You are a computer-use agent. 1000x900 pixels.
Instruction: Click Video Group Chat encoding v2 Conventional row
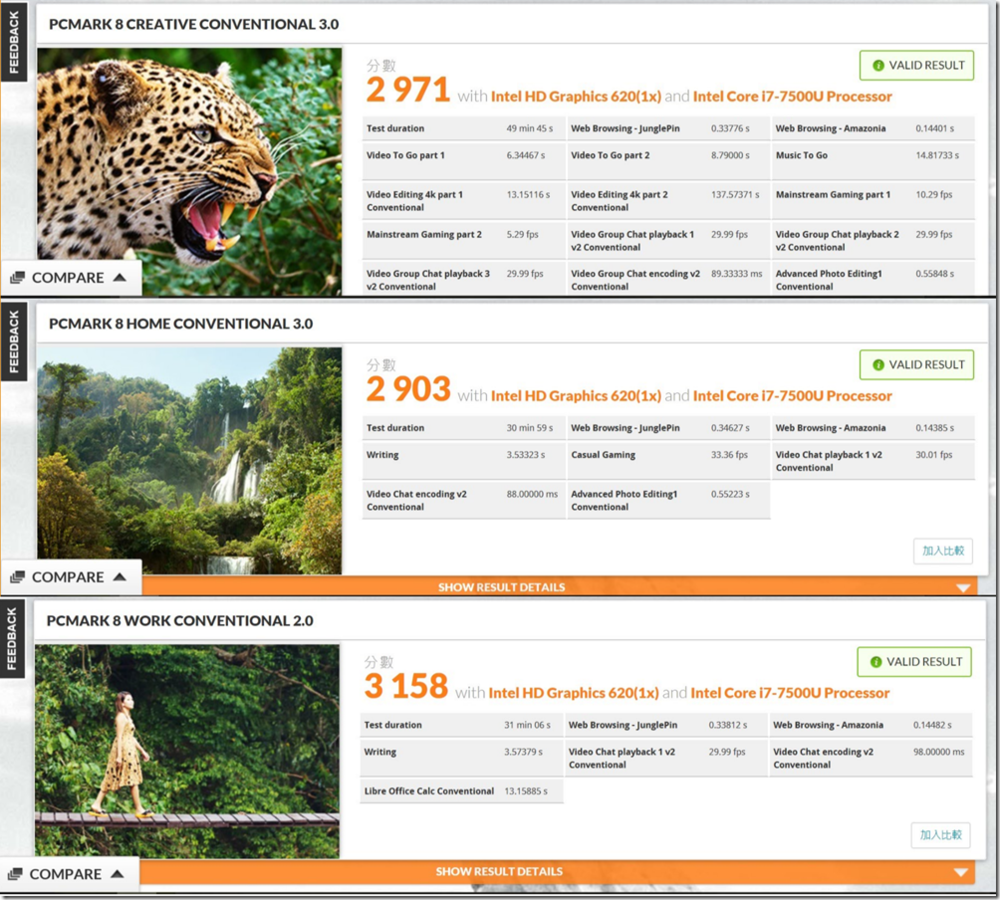click(x=668, y=278)
